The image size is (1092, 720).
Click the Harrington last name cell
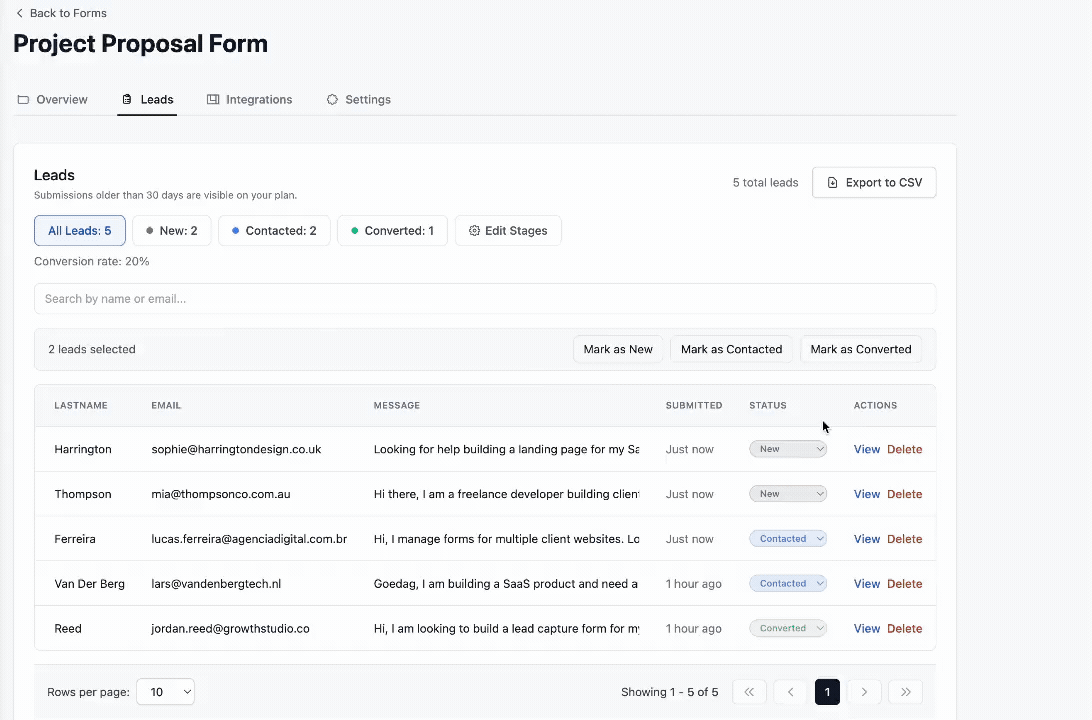[83, 449]
